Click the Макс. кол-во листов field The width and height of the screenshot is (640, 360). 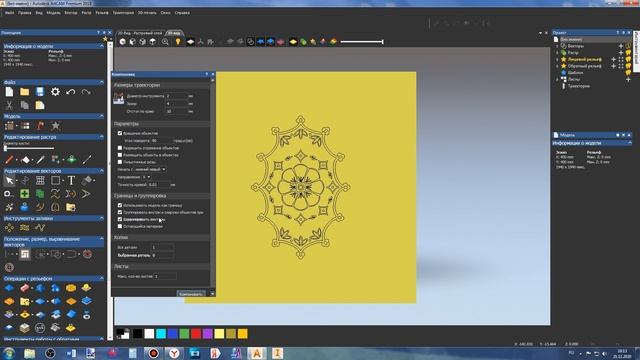(165, 276)
